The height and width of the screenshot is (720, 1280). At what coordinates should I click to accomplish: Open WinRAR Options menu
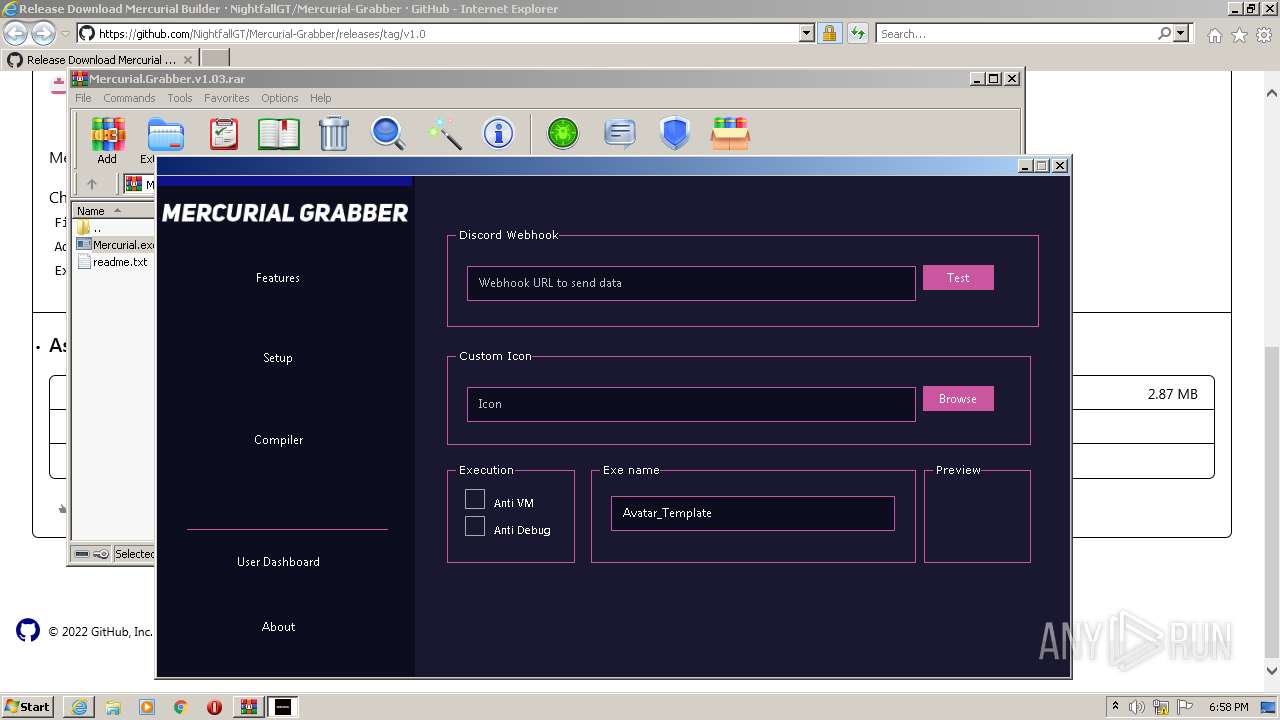(280, 98)
